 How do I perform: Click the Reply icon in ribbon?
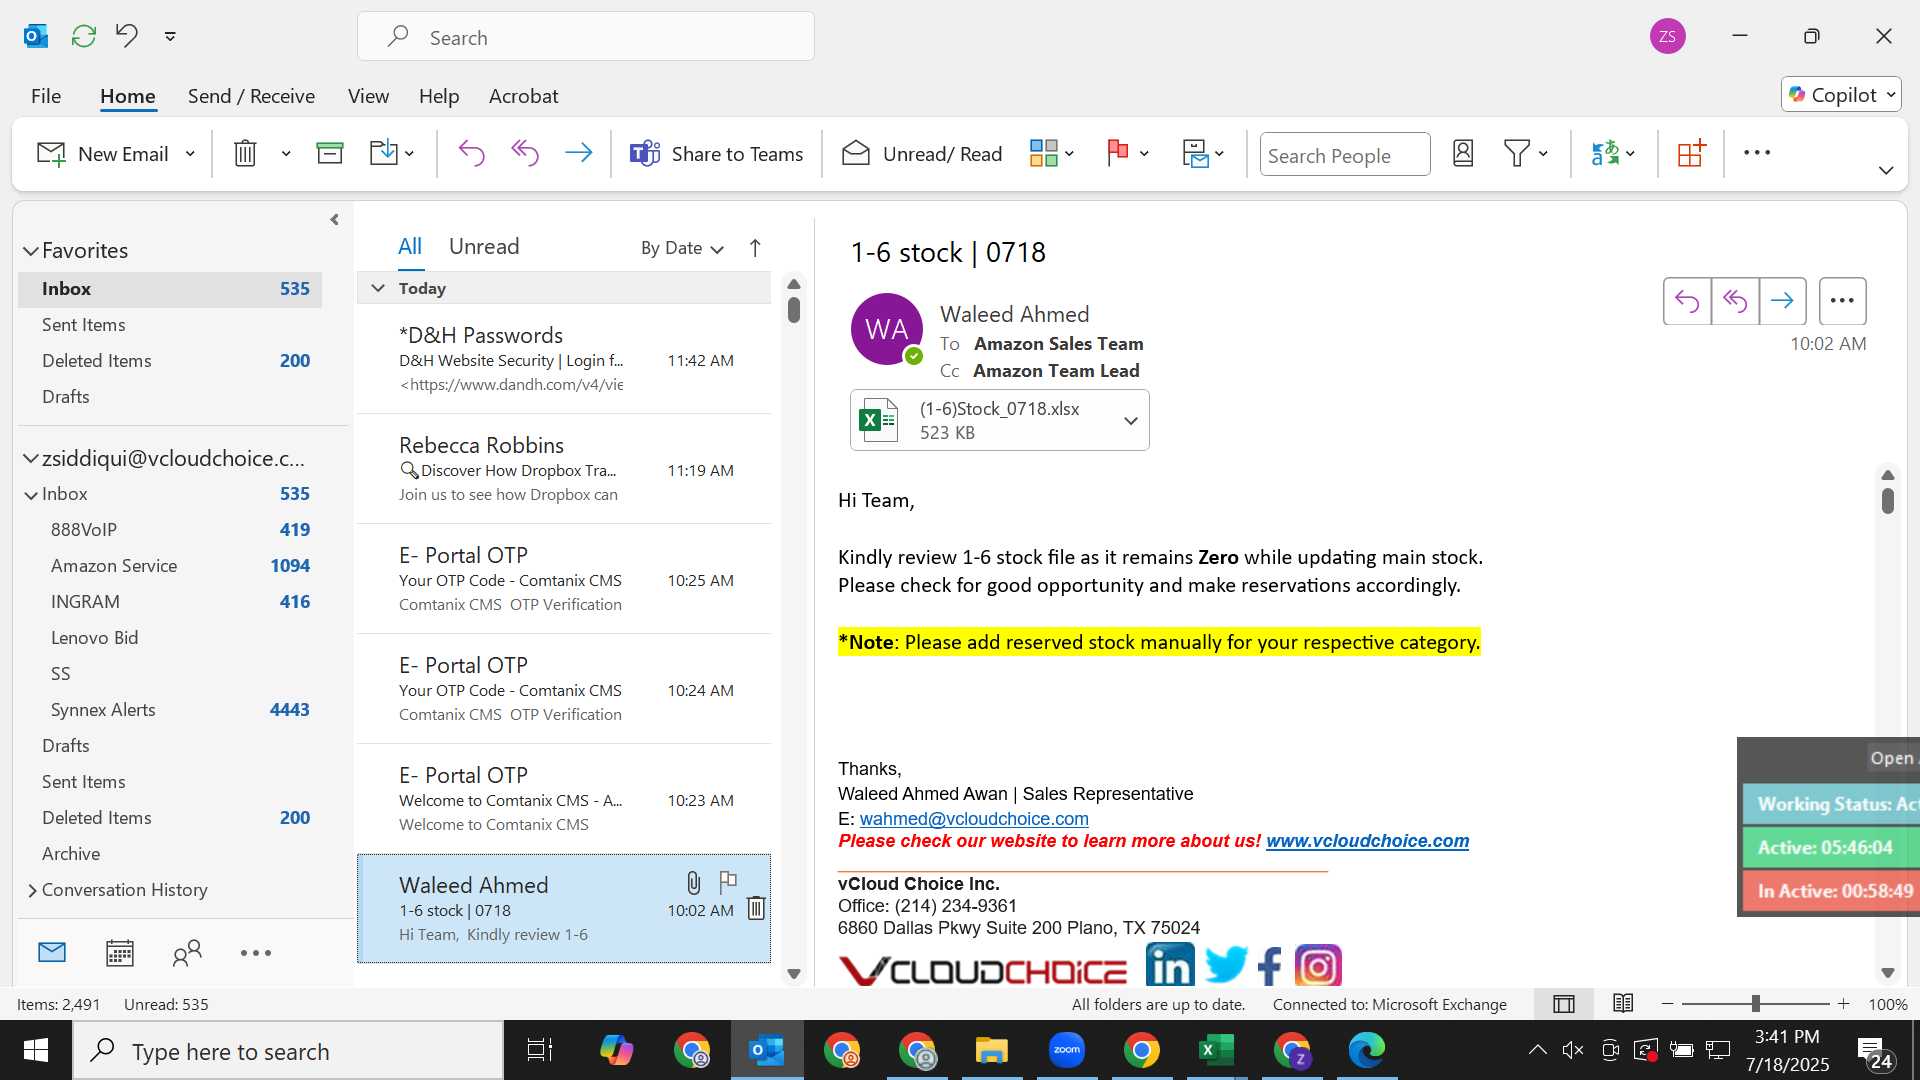click(471, 154)
